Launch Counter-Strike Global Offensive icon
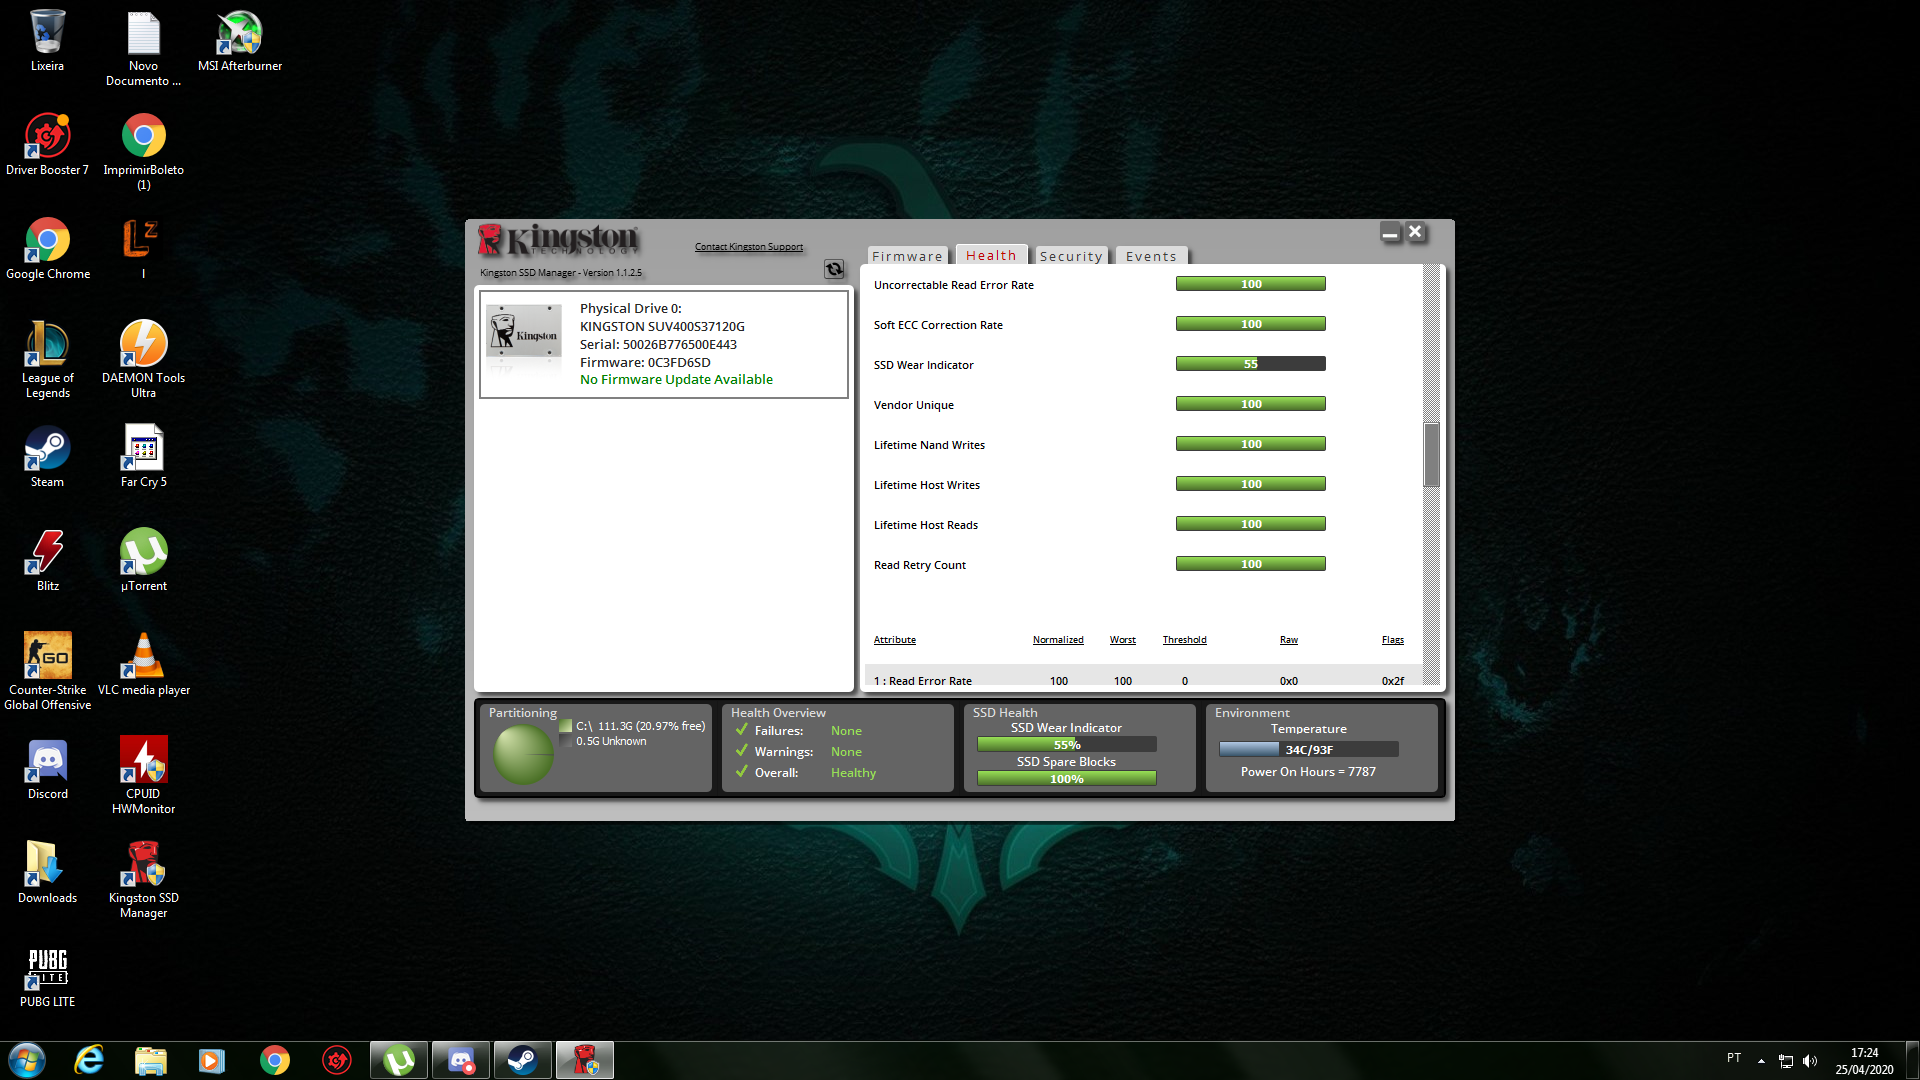 point(47,672)
